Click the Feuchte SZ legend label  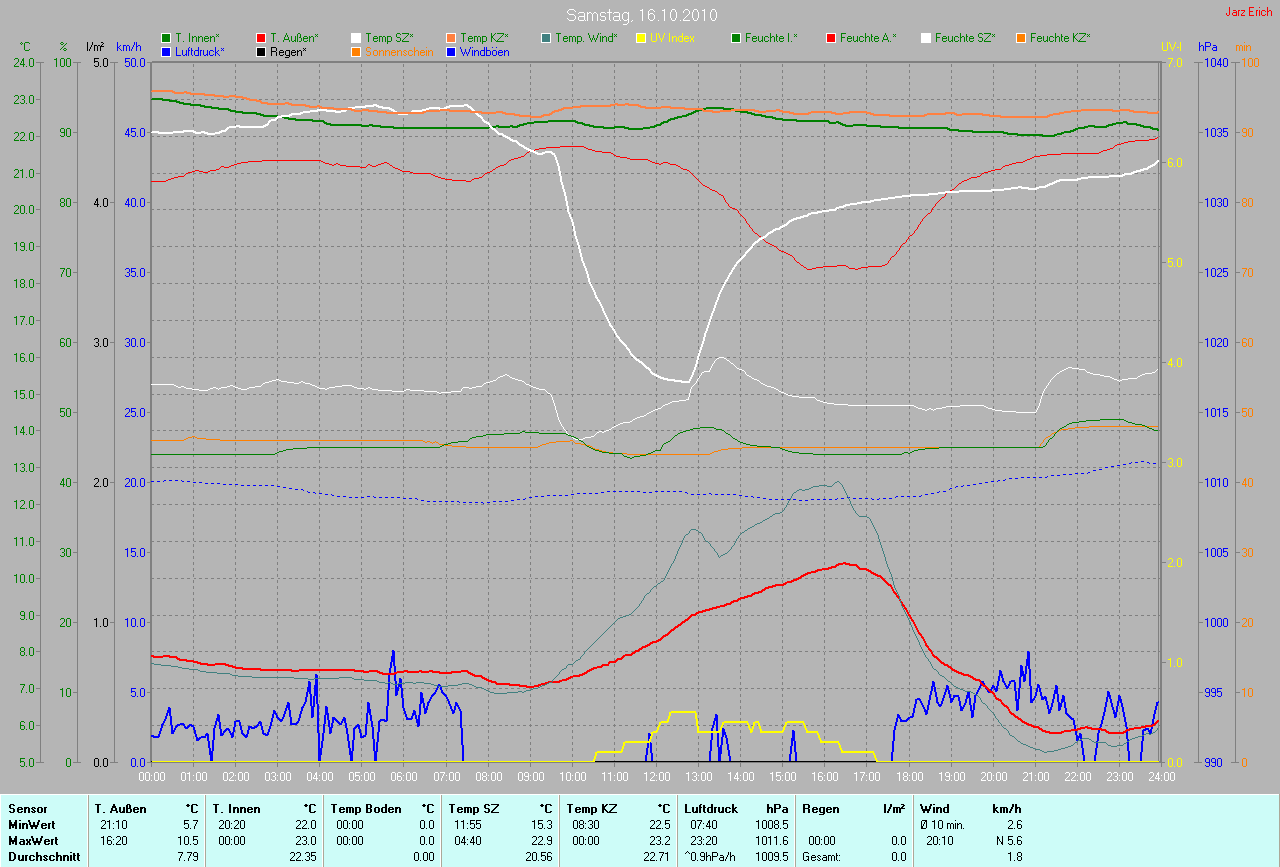[966, 38]
